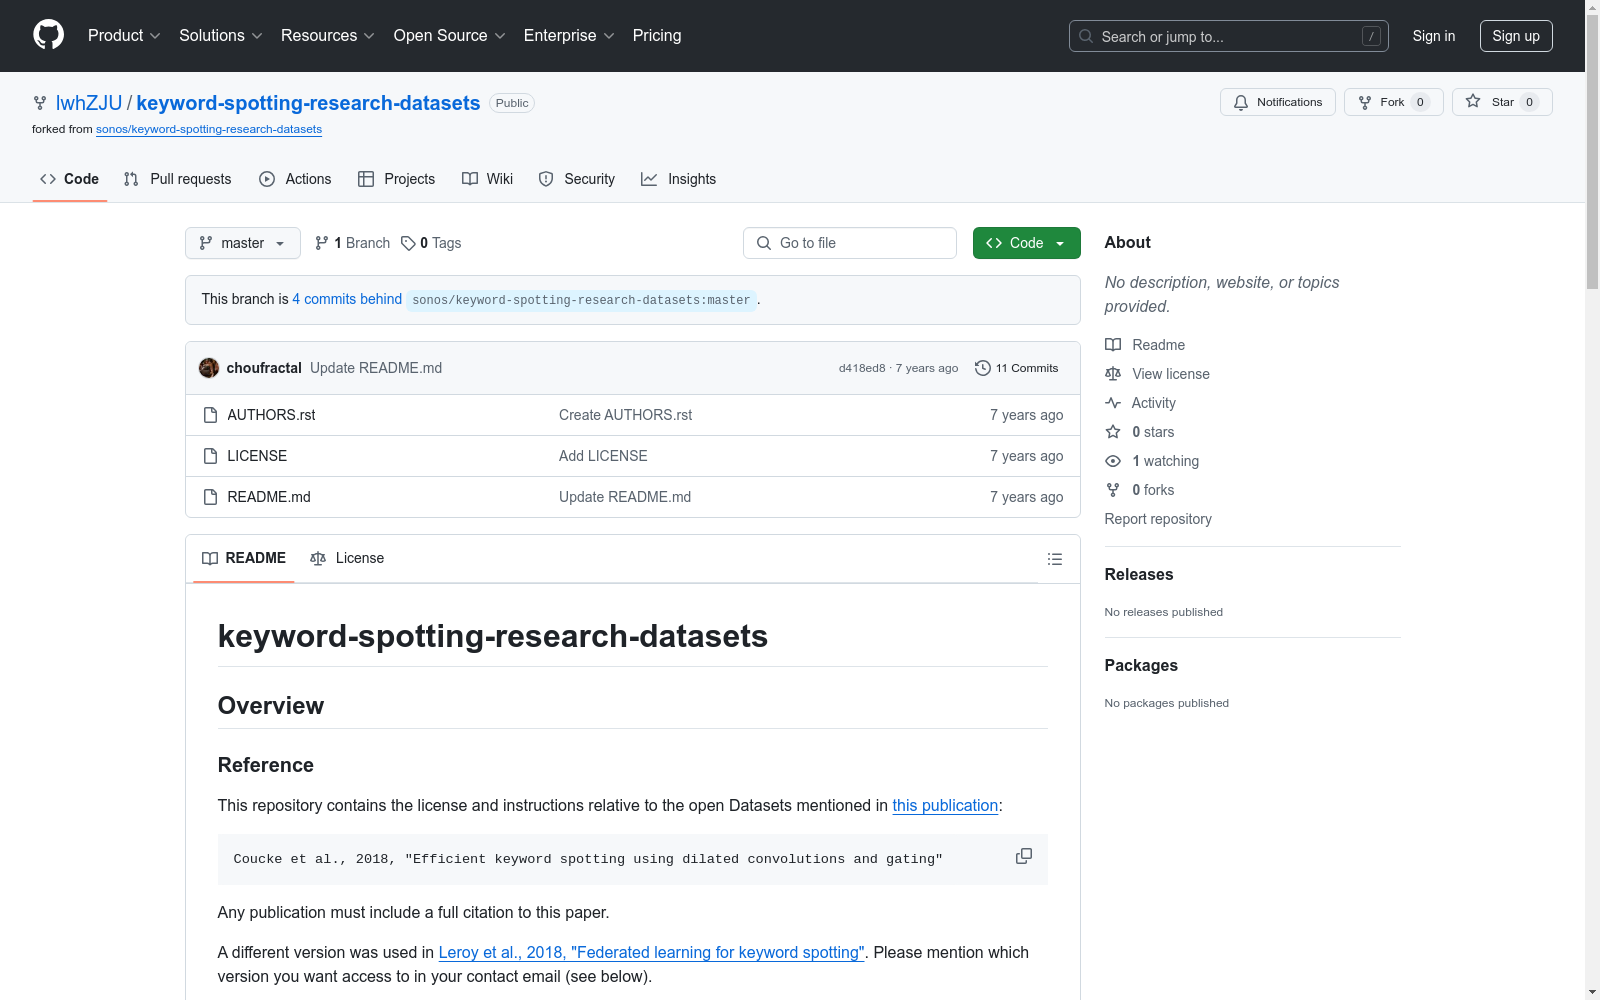
Task: Expand the Solutions menu
Action: tap(221, 36)
